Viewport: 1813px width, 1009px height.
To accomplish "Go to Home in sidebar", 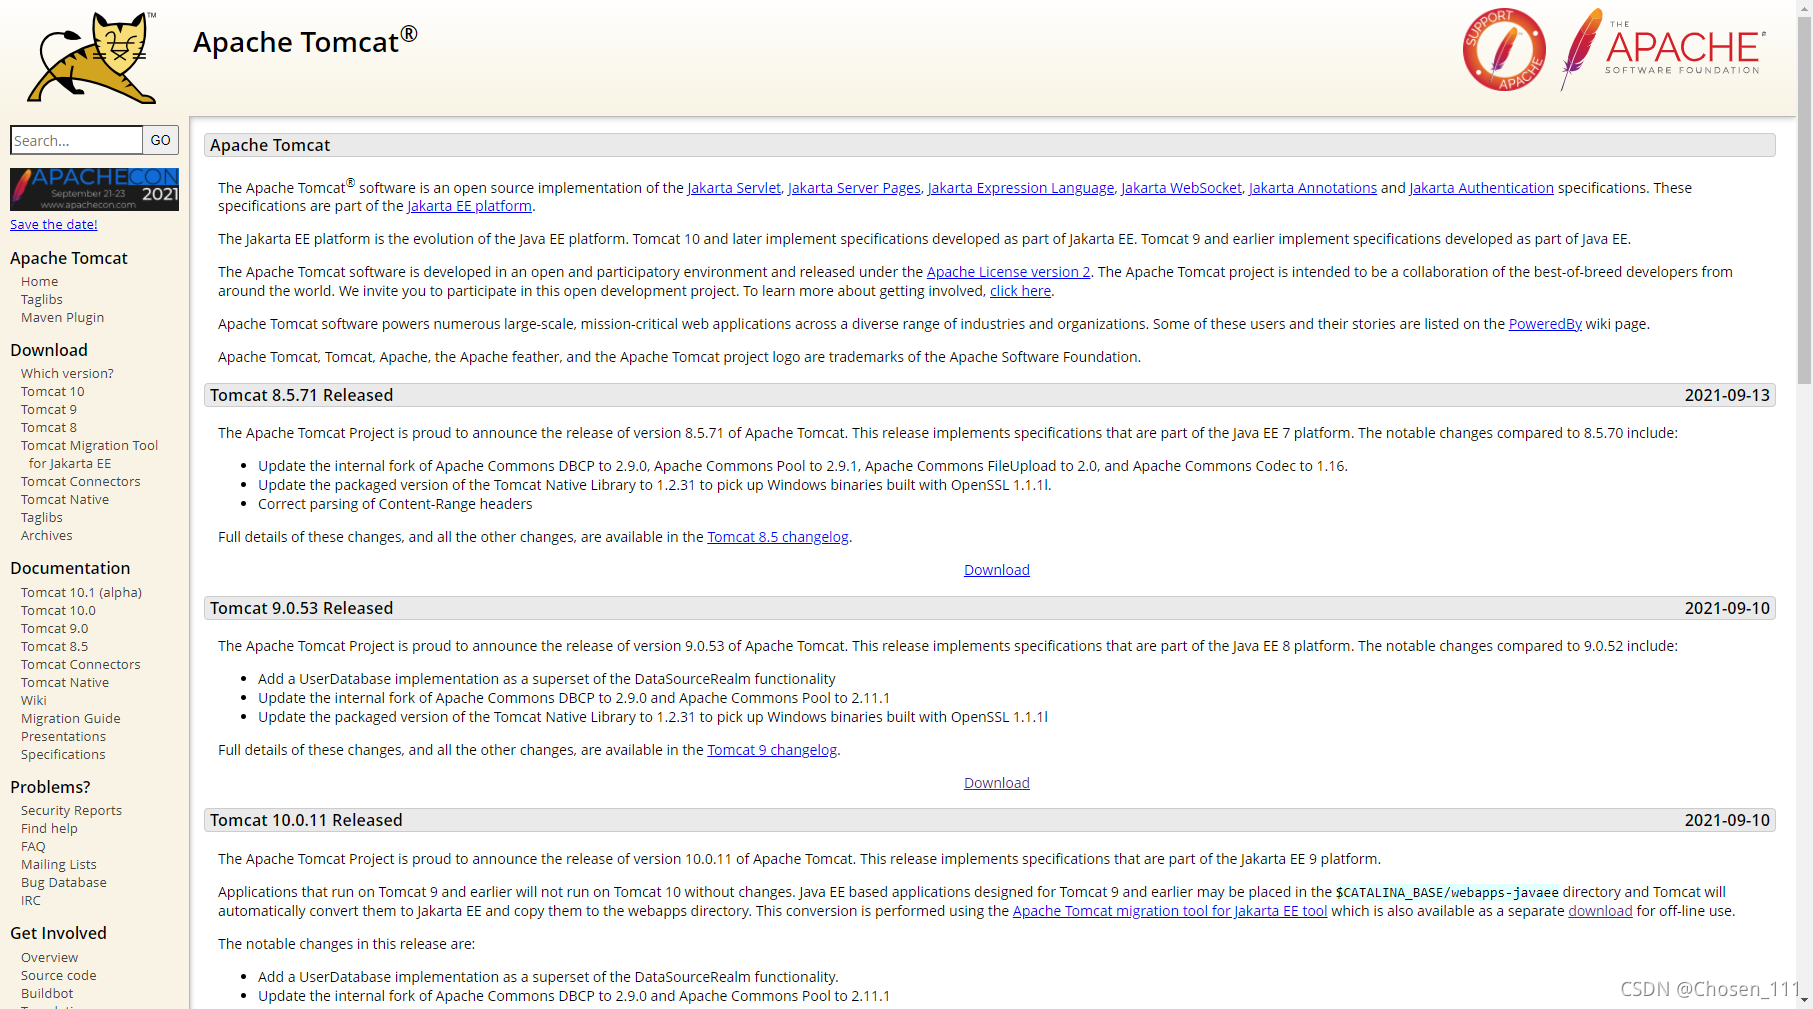I will pyautogui.click(x=40, y=282).
